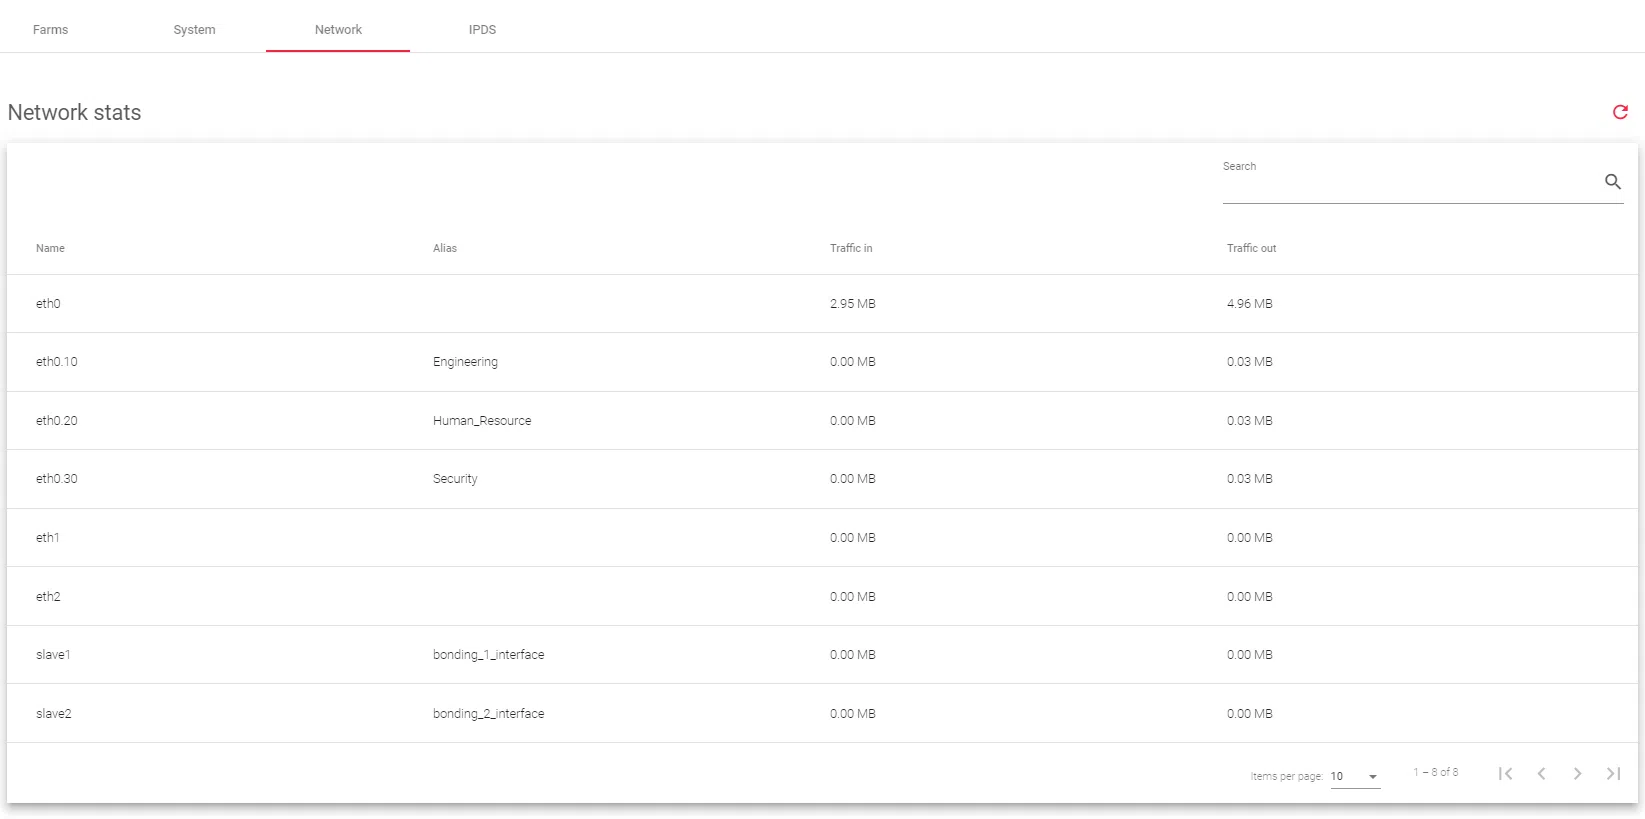Viewport: 1645px width, 819px height.
Task: Select the eth0 interface row
Action: pos(48,304)
